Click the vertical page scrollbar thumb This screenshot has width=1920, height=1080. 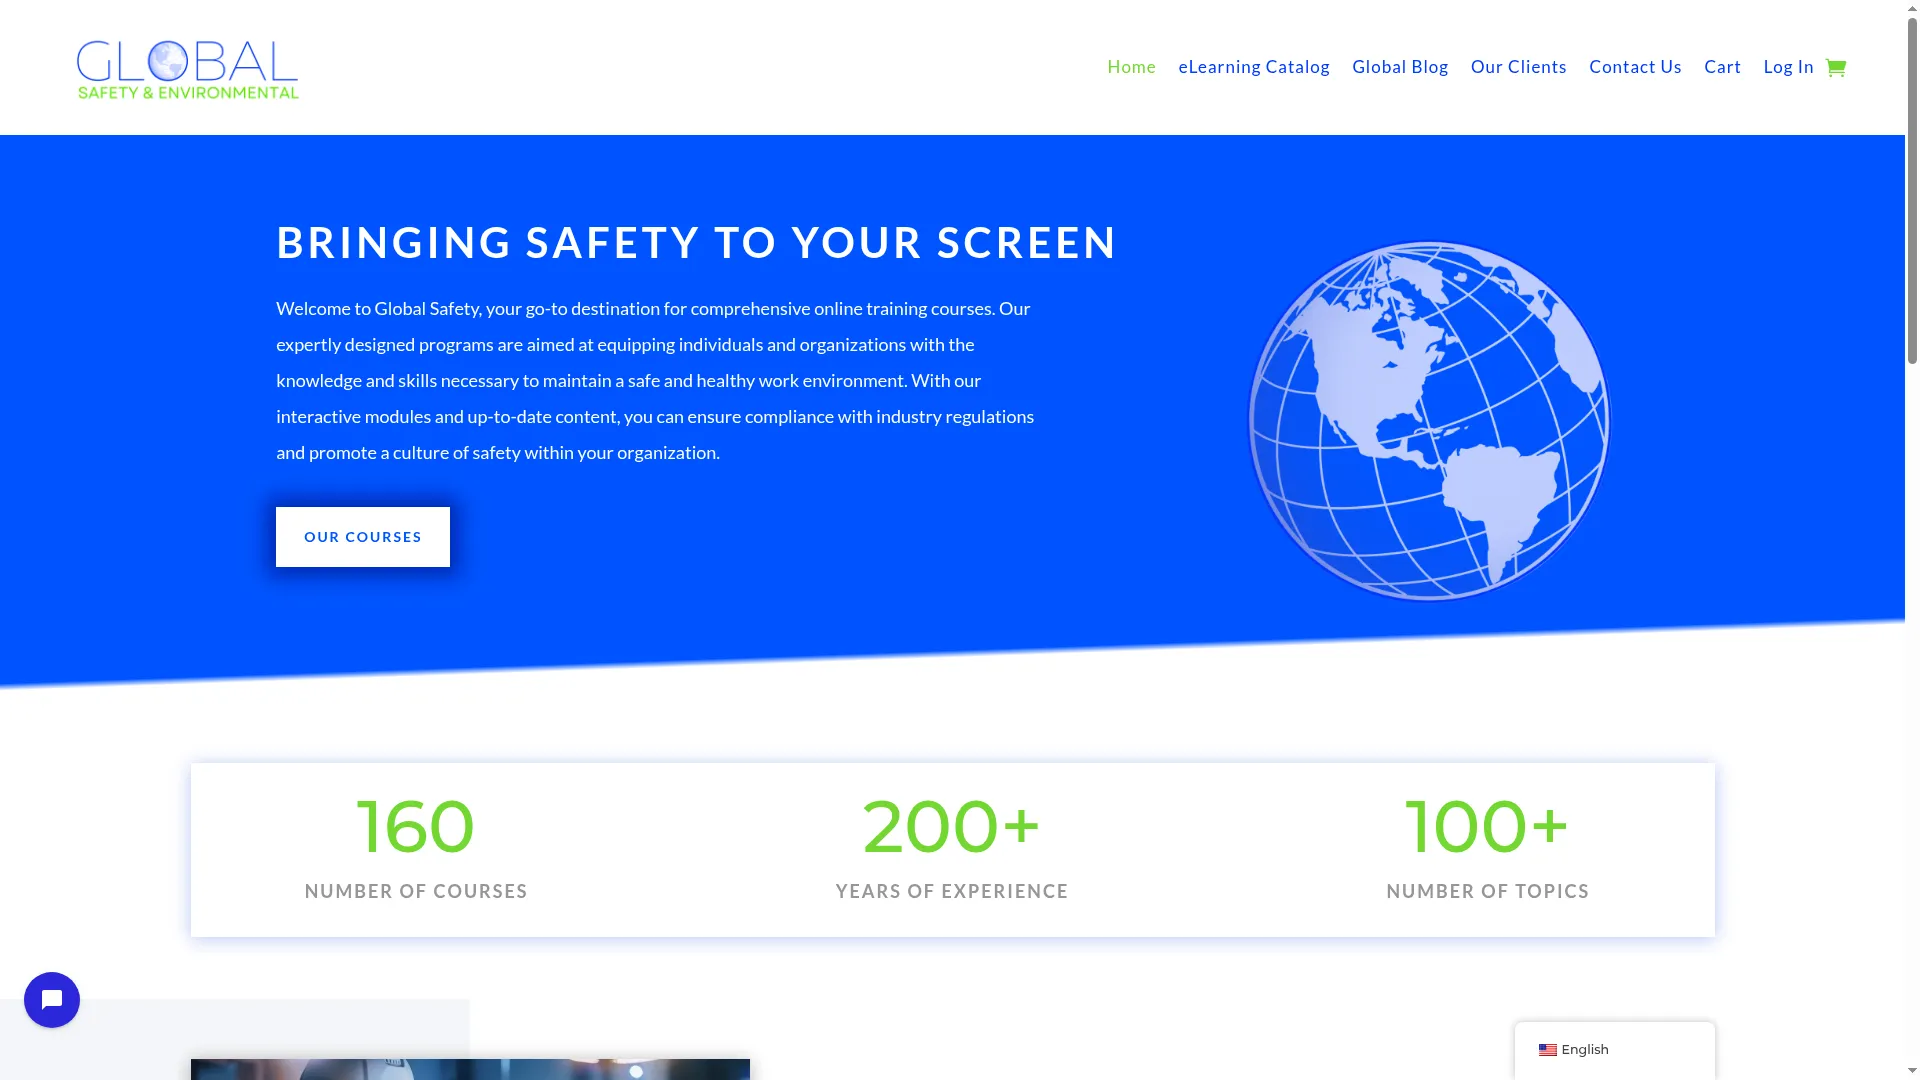pos(1912,190)
